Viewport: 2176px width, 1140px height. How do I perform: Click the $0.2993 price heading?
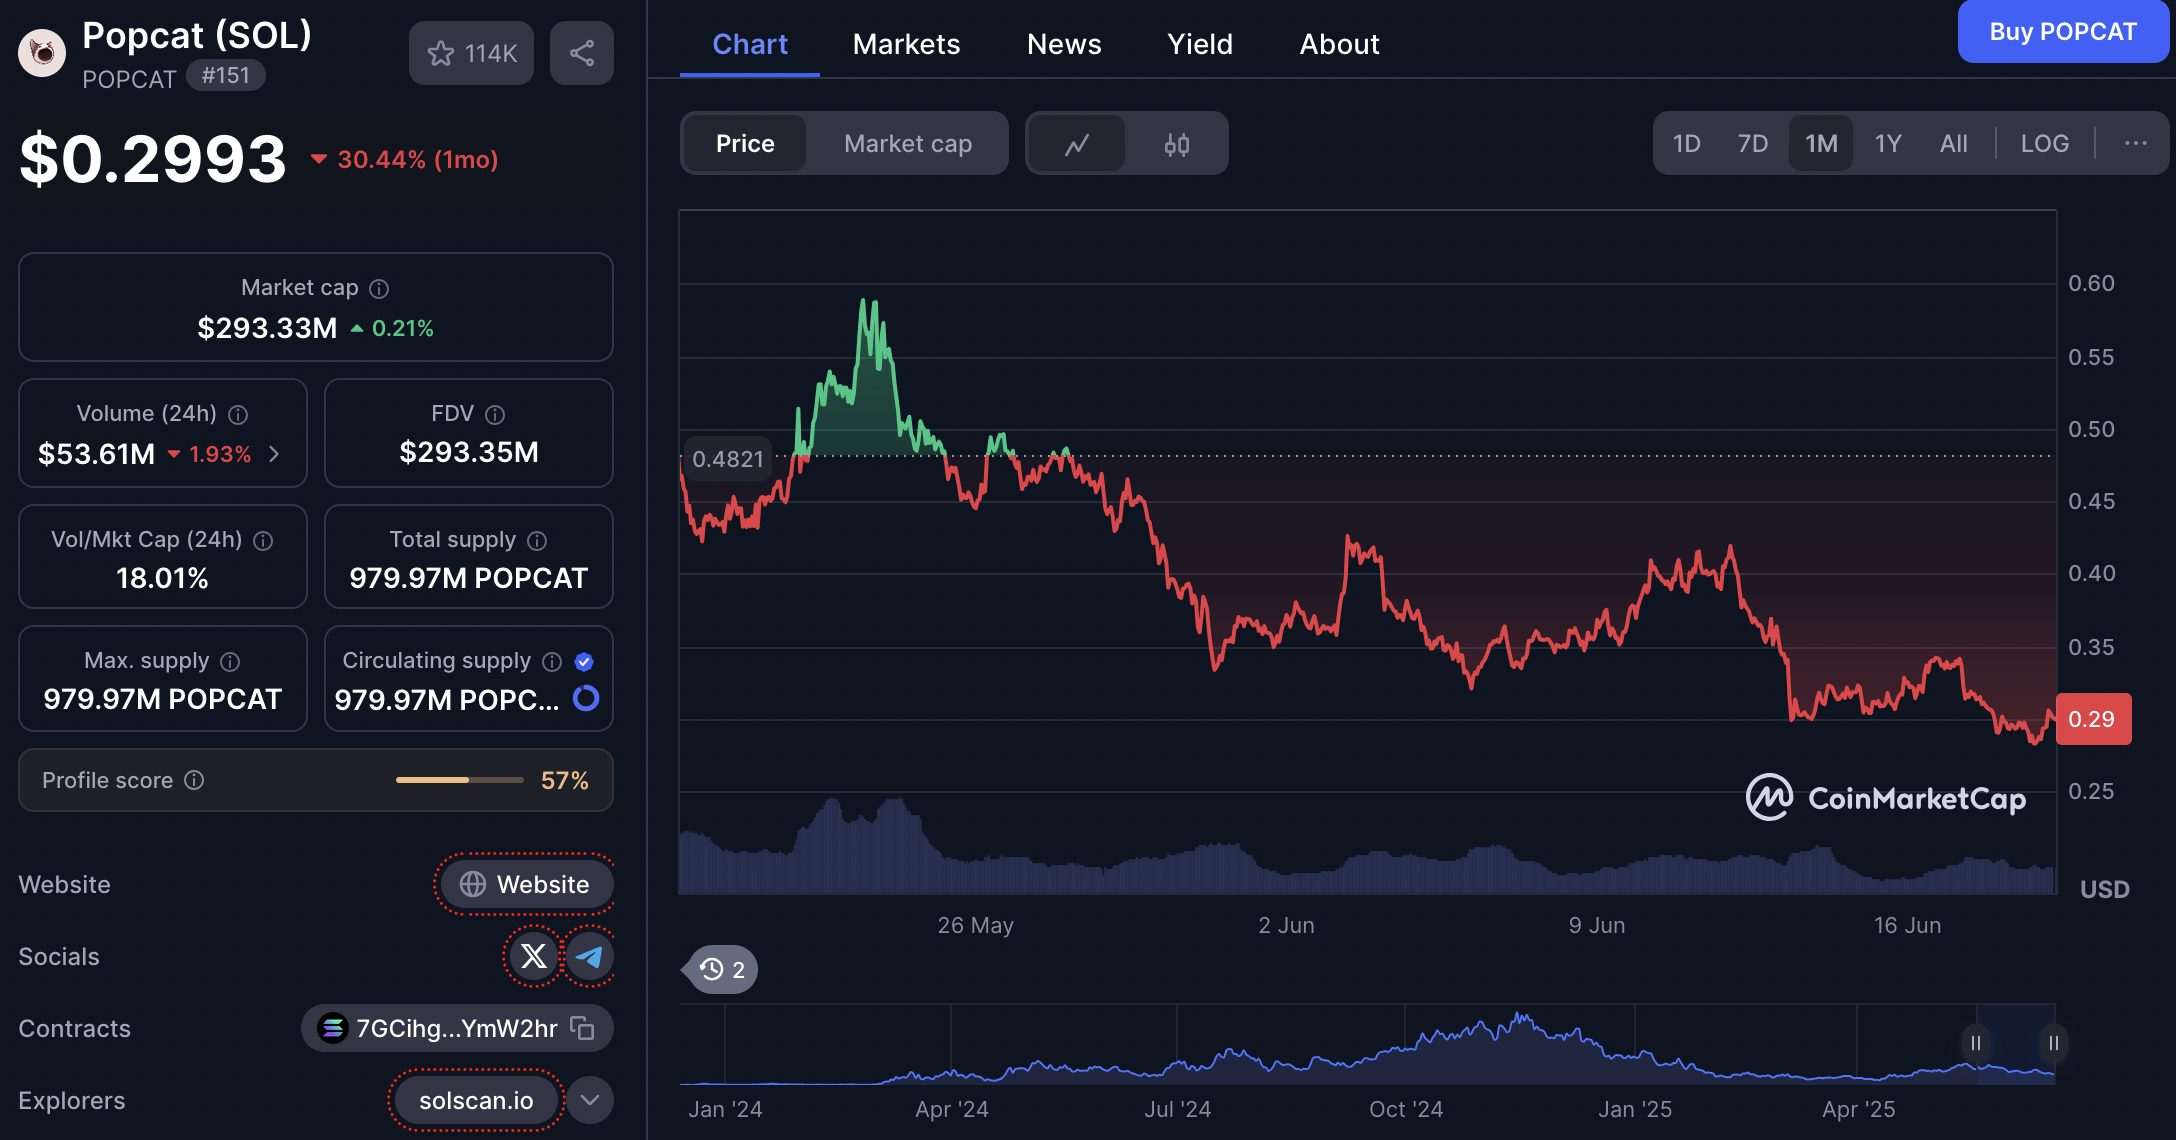pos(153,158)
